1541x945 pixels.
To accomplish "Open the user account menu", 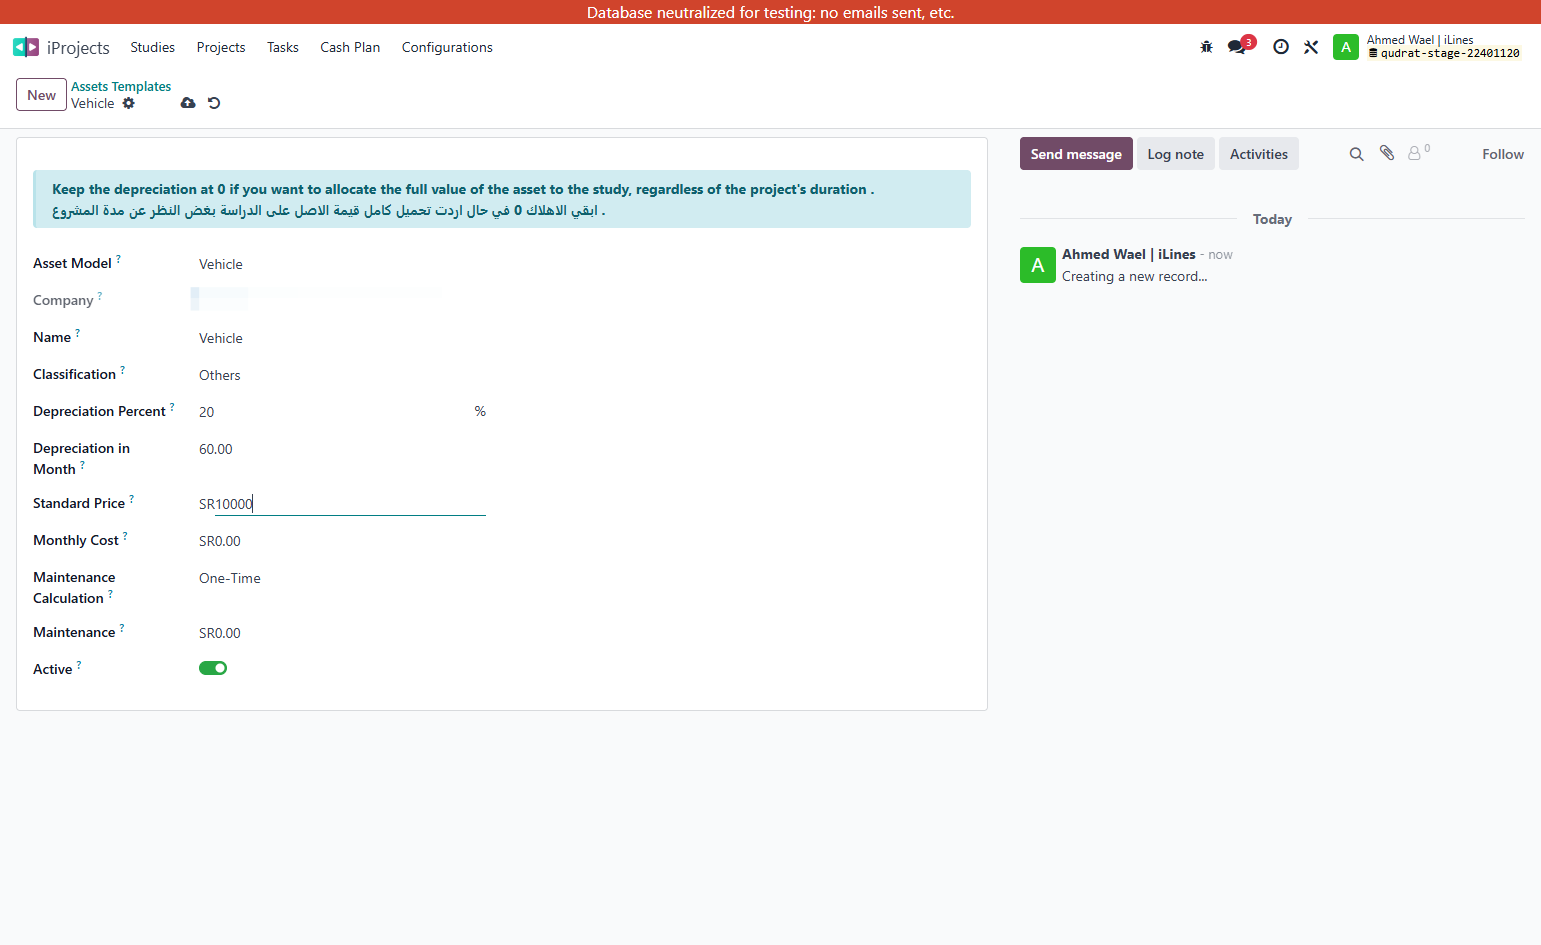I will coord(1427,47).
